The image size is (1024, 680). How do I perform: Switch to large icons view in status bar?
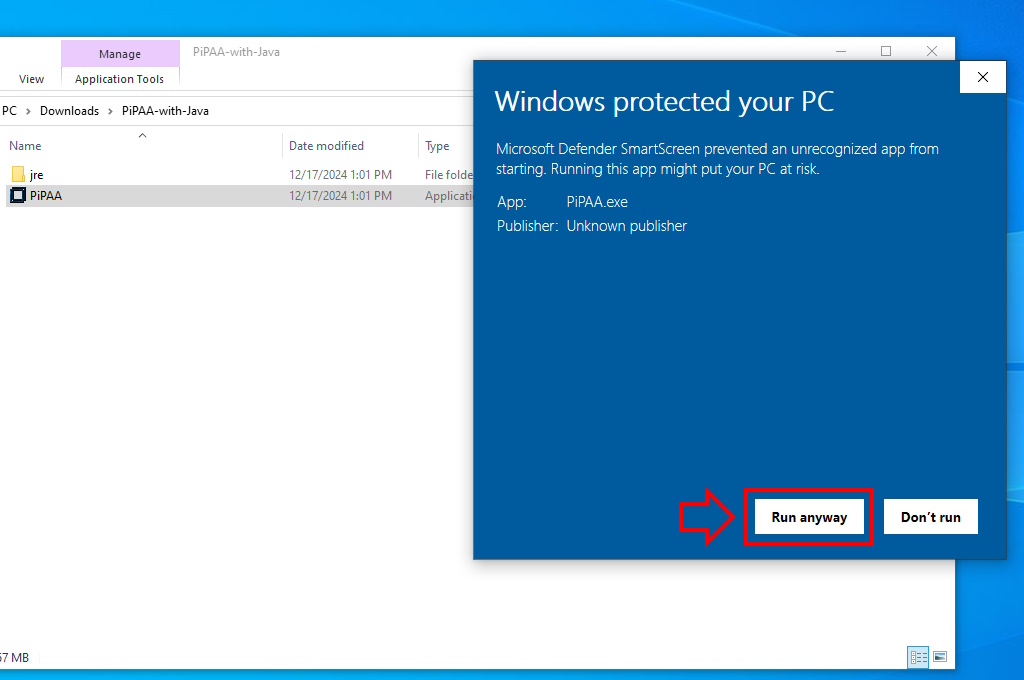(x=940, y=657)
